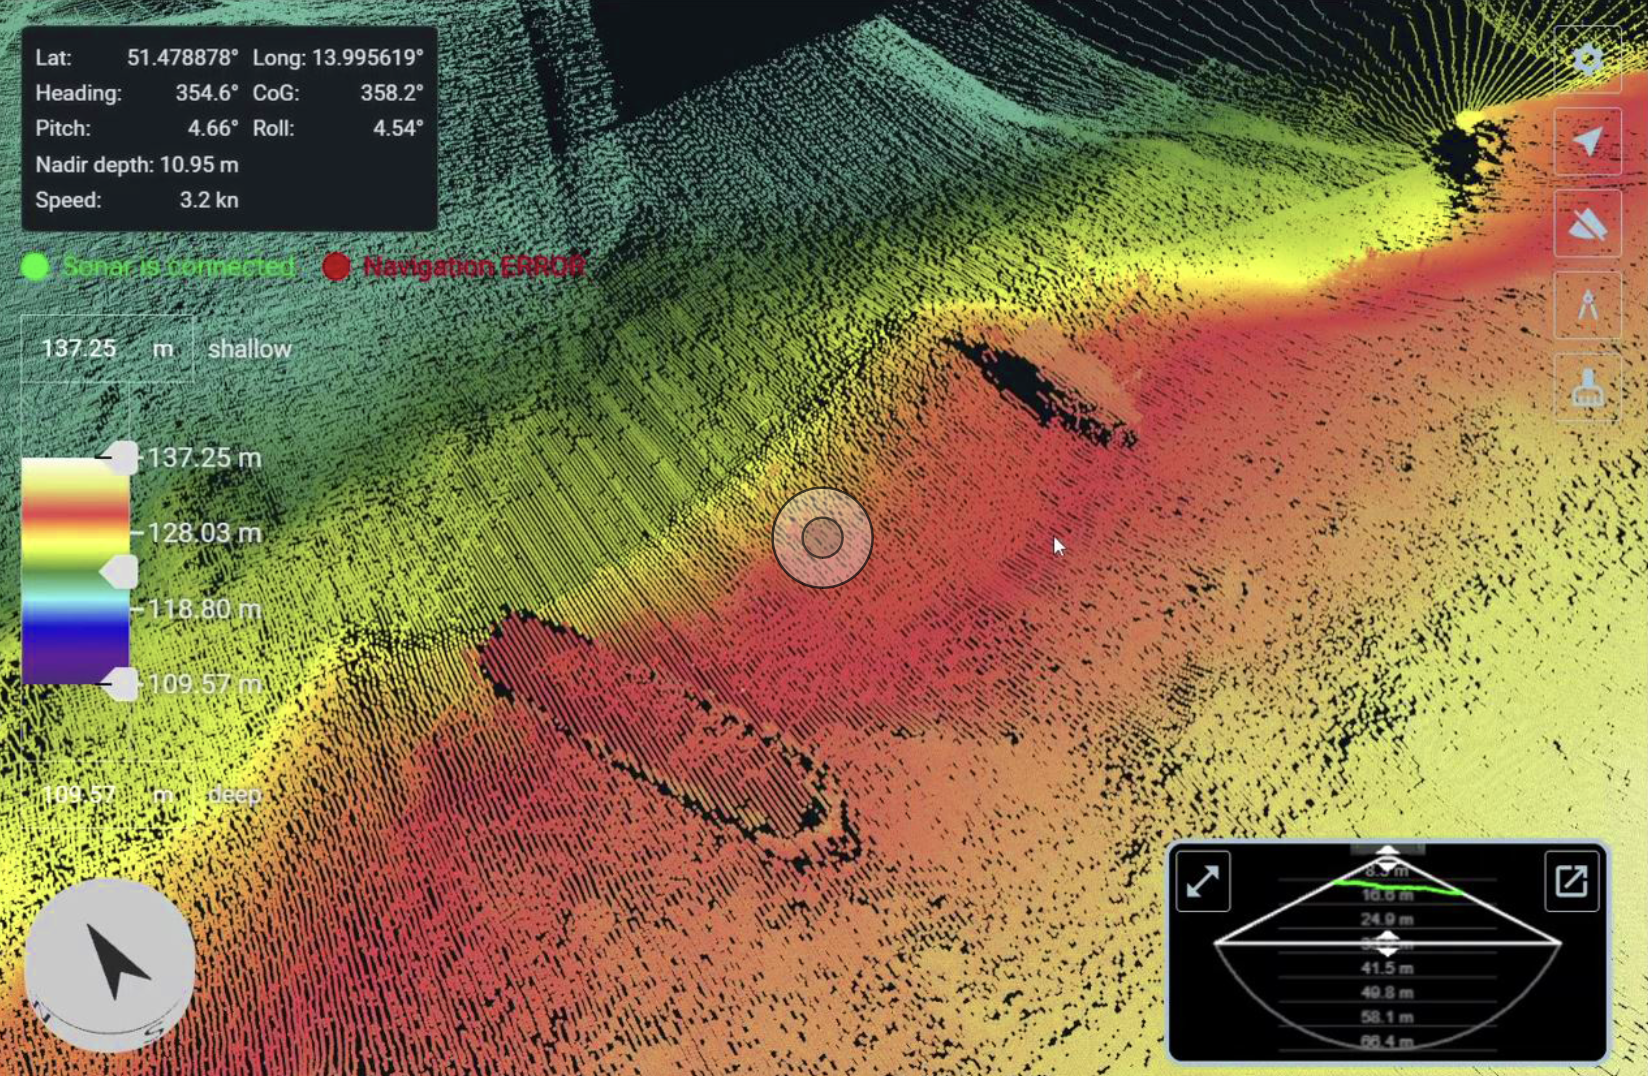Click the middle range arrow in sonar view

(x=1387, y=941)
